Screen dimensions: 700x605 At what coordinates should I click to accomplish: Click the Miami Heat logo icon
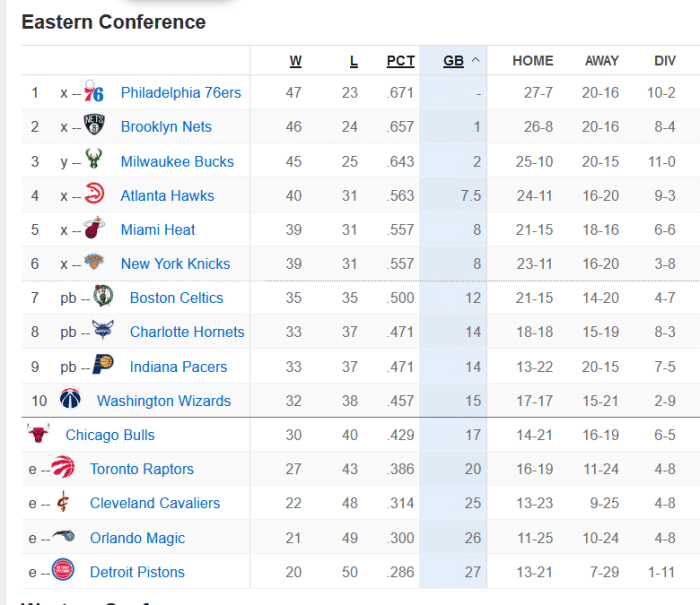click(x=94, y=230)
